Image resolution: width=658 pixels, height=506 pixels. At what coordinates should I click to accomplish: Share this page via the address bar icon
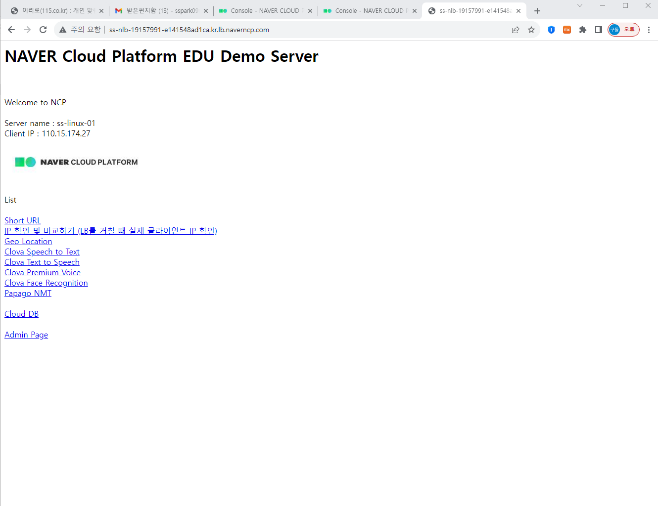pyautogui.click(x=515, y=30)
